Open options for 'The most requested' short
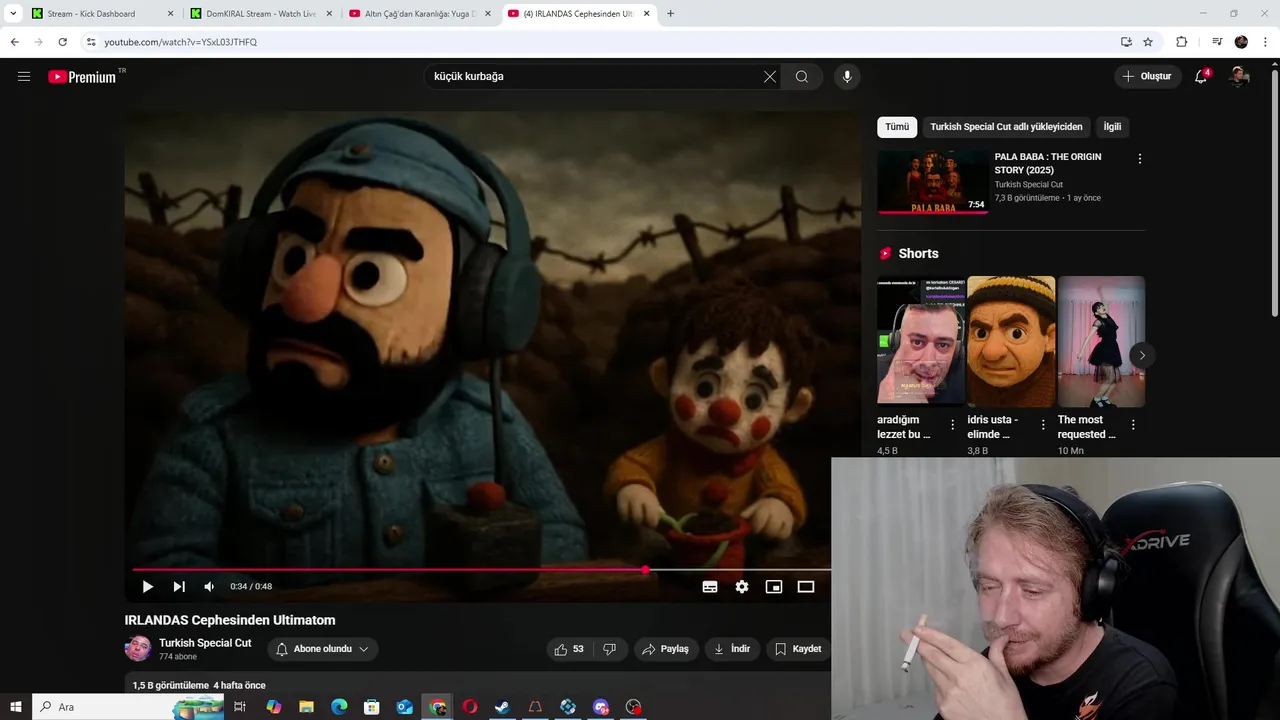The image size is (1280, 720). [x=1133, y=425]
